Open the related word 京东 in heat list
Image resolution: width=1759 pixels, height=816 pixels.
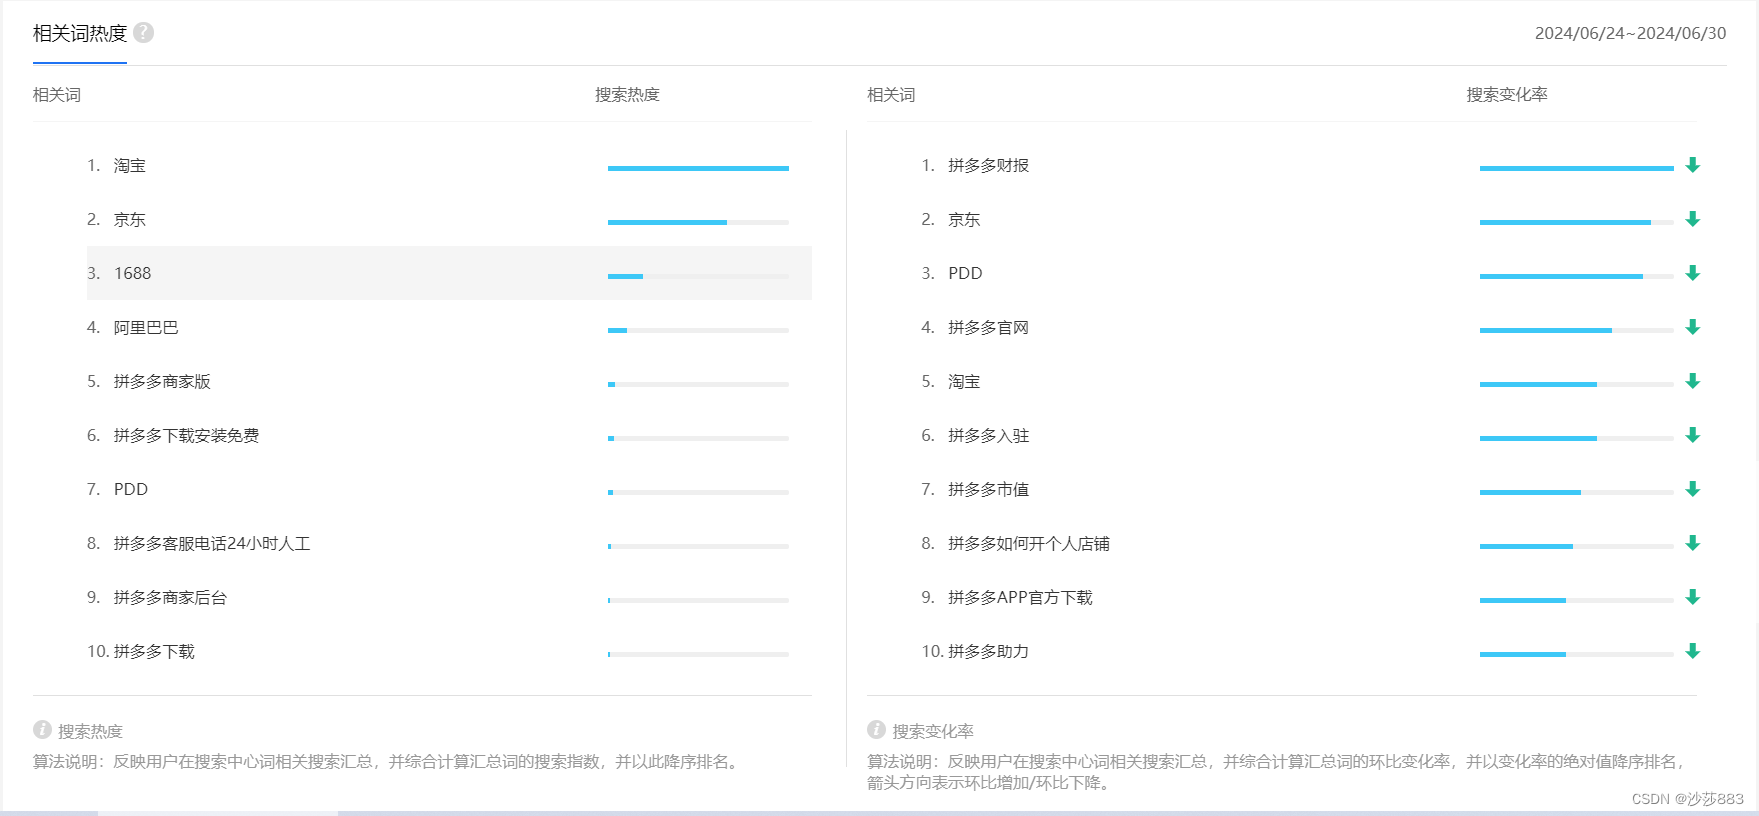pos(130,220)
